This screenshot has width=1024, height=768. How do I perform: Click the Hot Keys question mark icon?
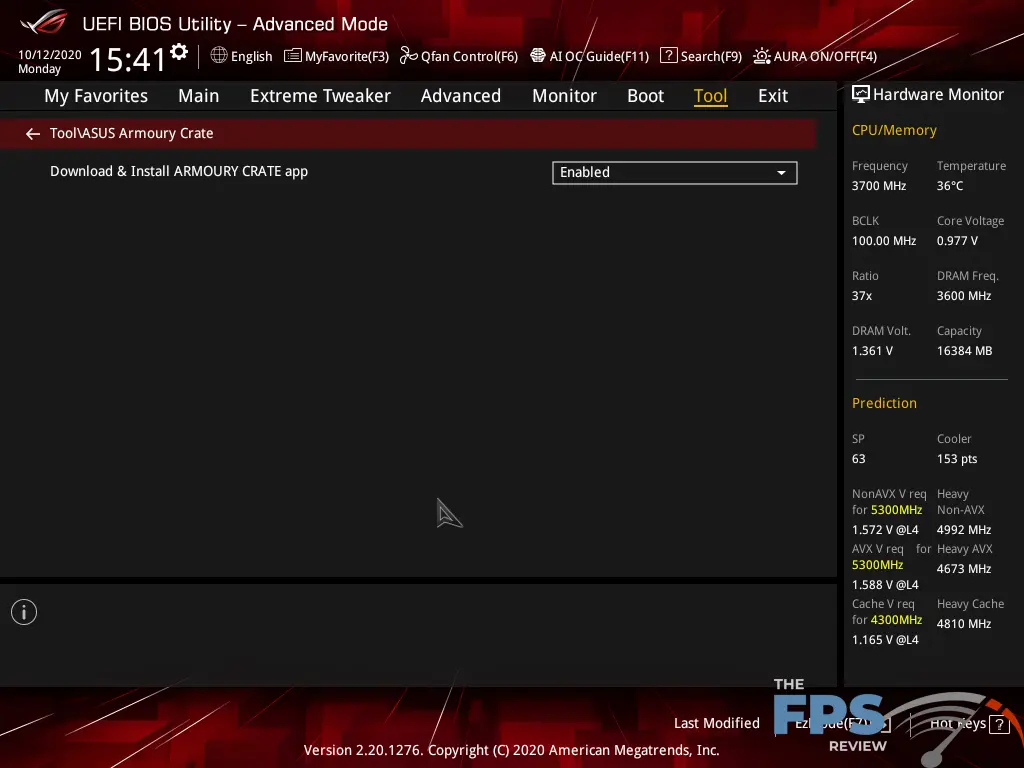click(999, 724)
